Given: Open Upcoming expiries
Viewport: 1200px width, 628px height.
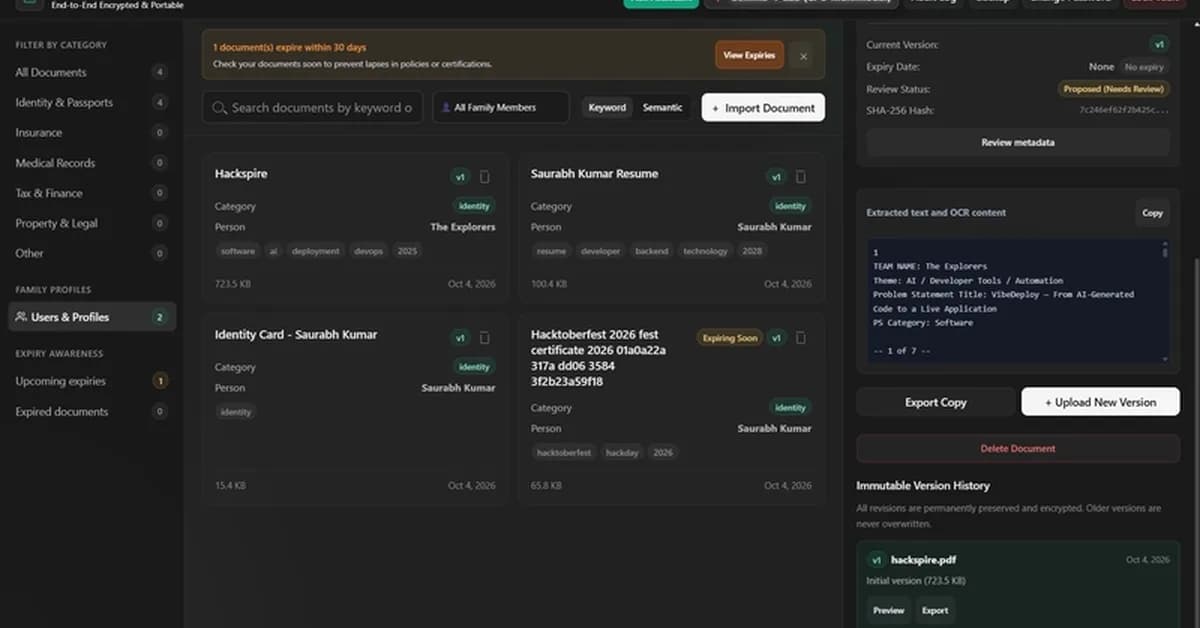Looking at the screenshot, I should (90, 381).
